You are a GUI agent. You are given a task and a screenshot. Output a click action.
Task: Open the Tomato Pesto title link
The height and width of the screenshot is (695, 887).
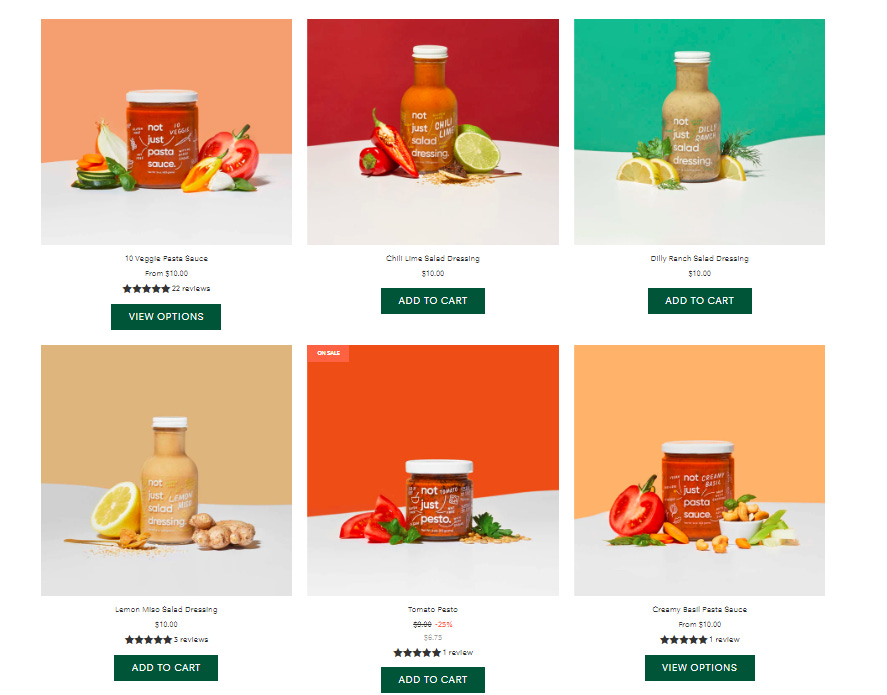[x=433, y=610]
